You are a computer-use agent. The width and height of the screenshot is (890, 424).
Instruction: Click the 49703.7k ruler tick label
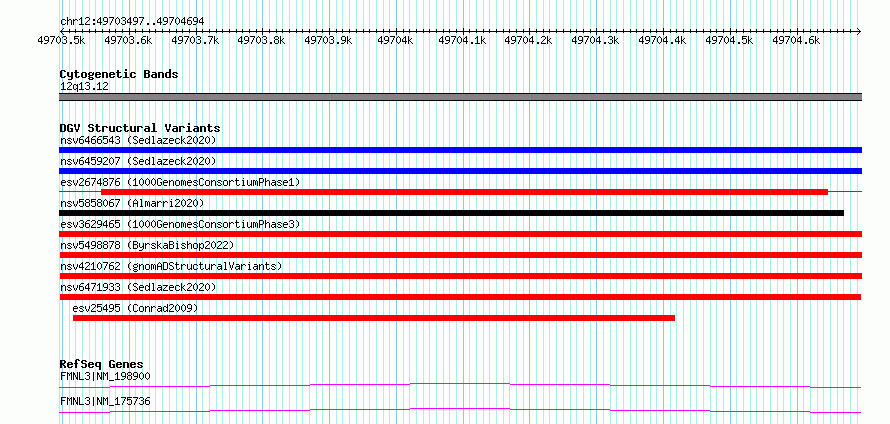pyautogui.click(x=195, y=40)
